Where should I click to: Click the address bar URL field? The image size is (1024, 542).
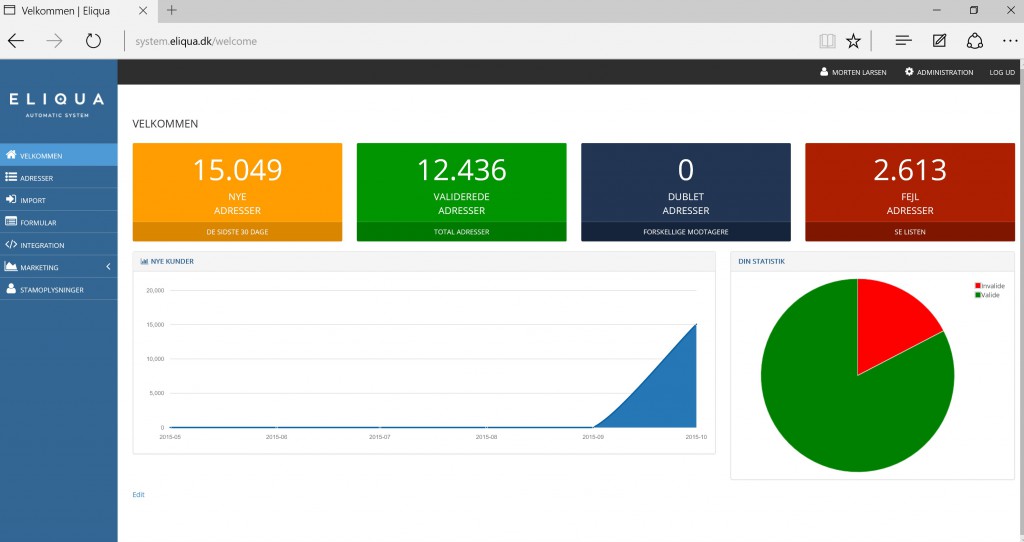457,41
